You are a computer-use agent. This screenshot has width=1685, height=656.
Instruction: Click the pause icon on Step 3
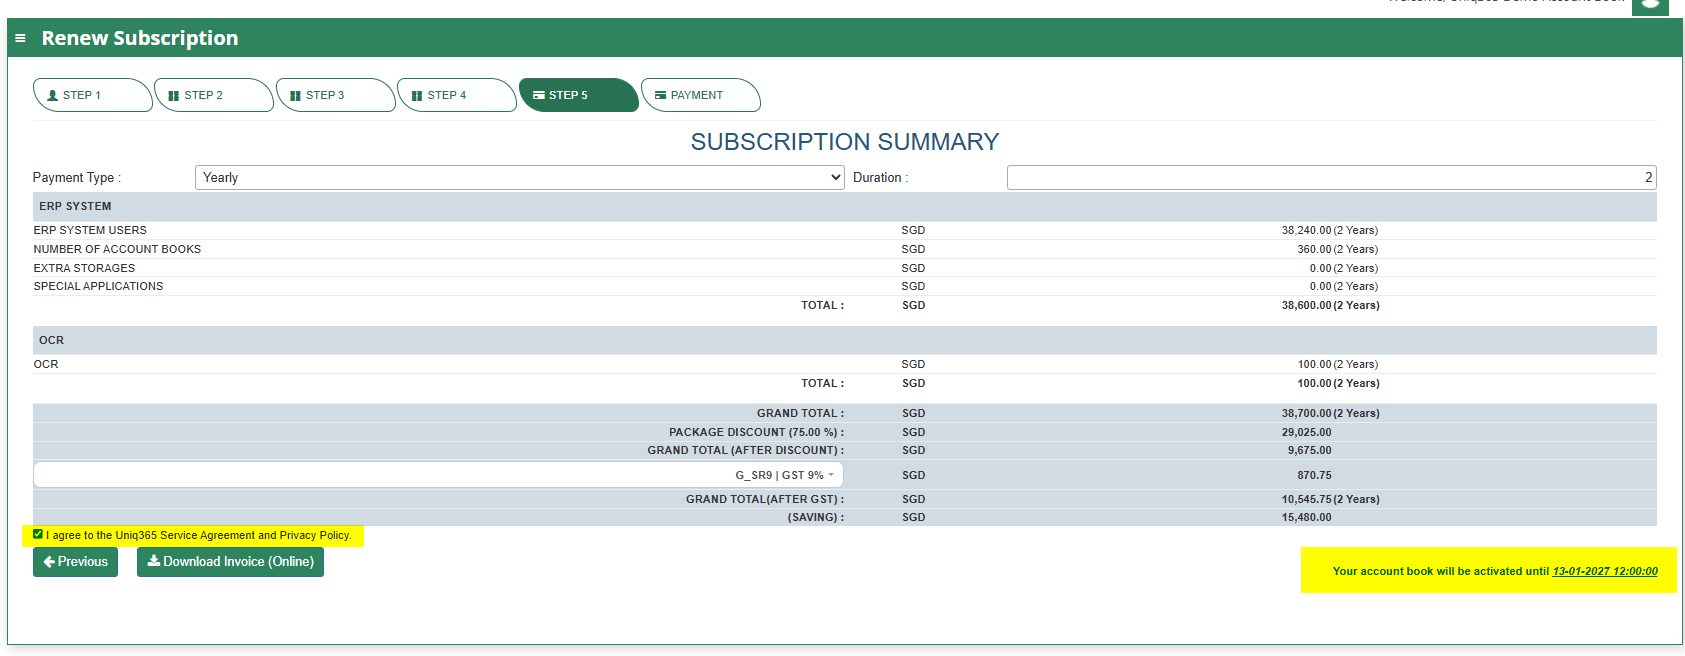[296, 96]
